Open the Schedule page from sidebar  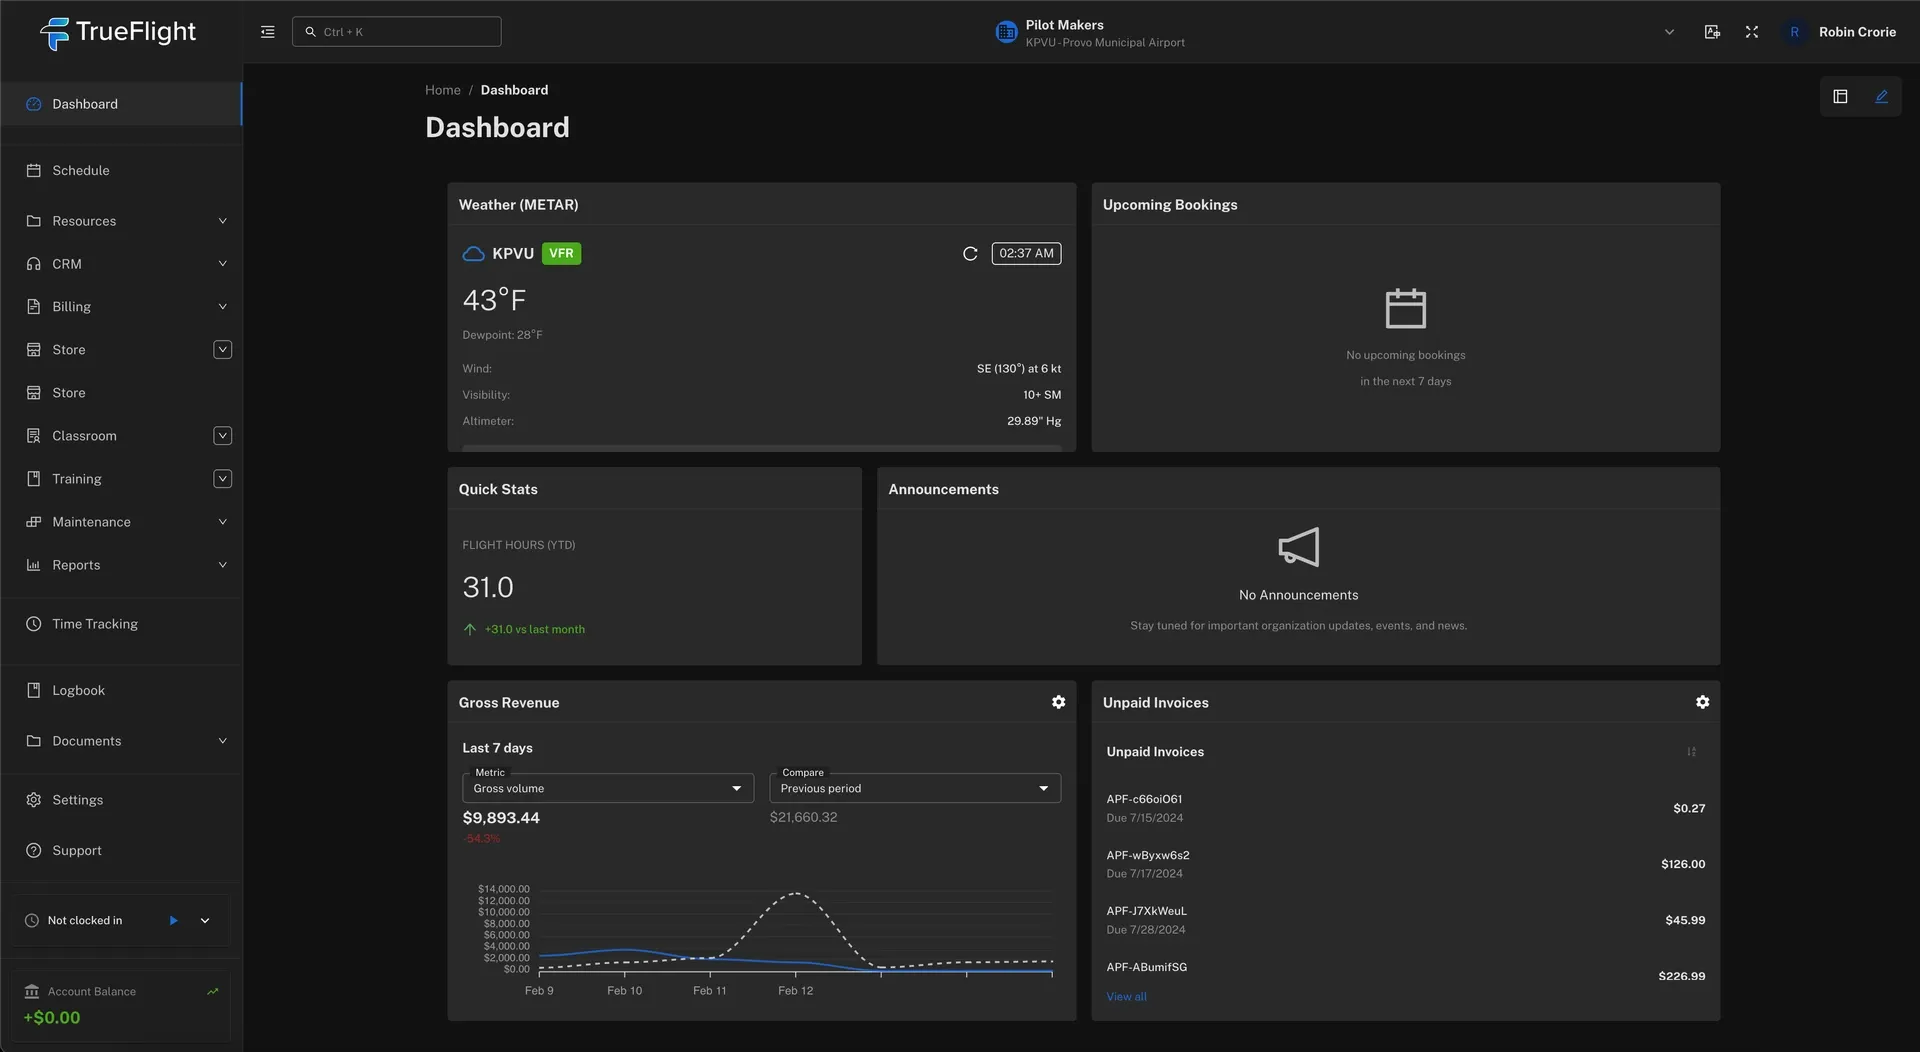click(81, 171)
